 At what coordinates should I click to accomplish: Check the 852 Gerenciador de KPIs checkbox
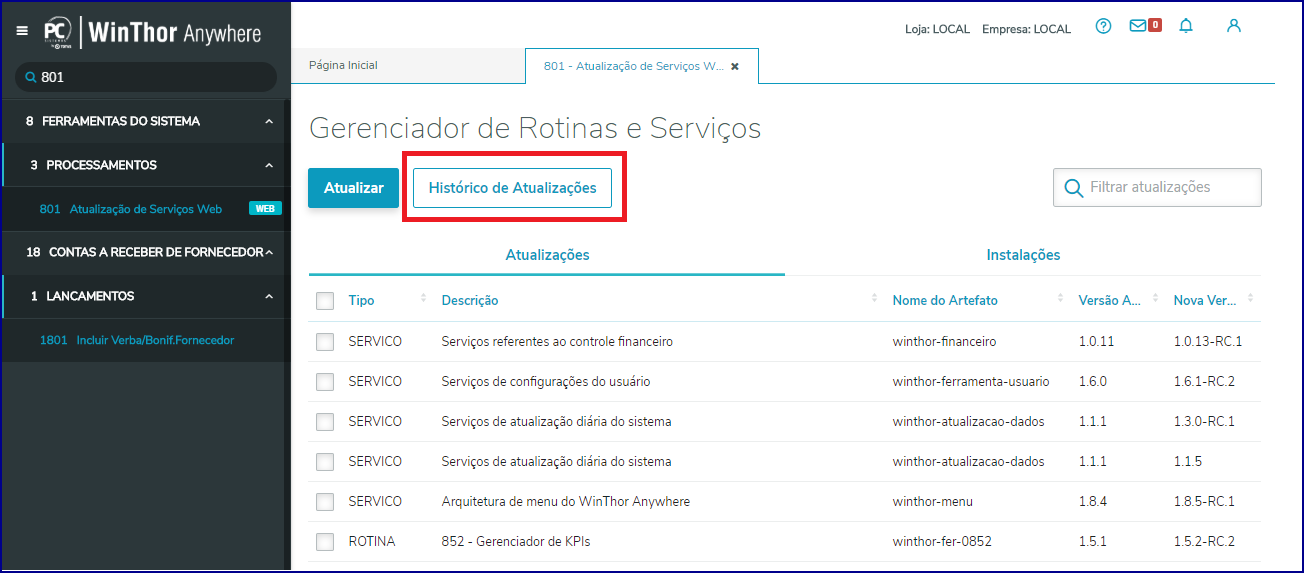[x=325, y=542]
